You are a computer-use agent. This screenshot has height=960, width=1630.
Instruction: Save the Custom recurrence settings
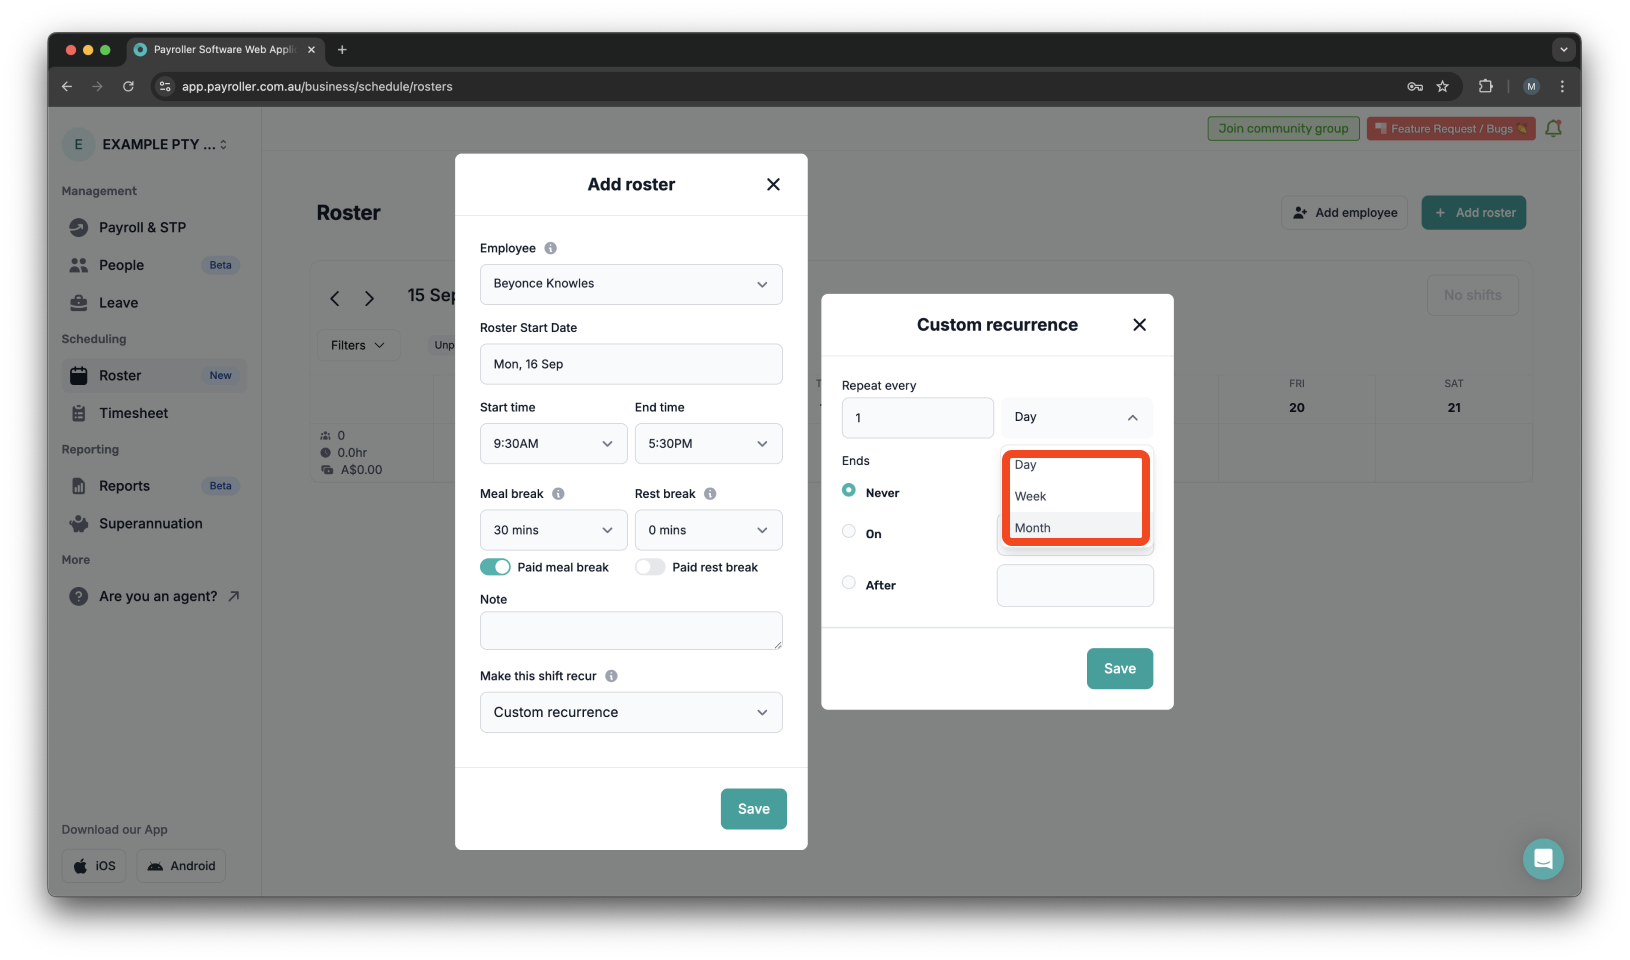(1120, 669)
